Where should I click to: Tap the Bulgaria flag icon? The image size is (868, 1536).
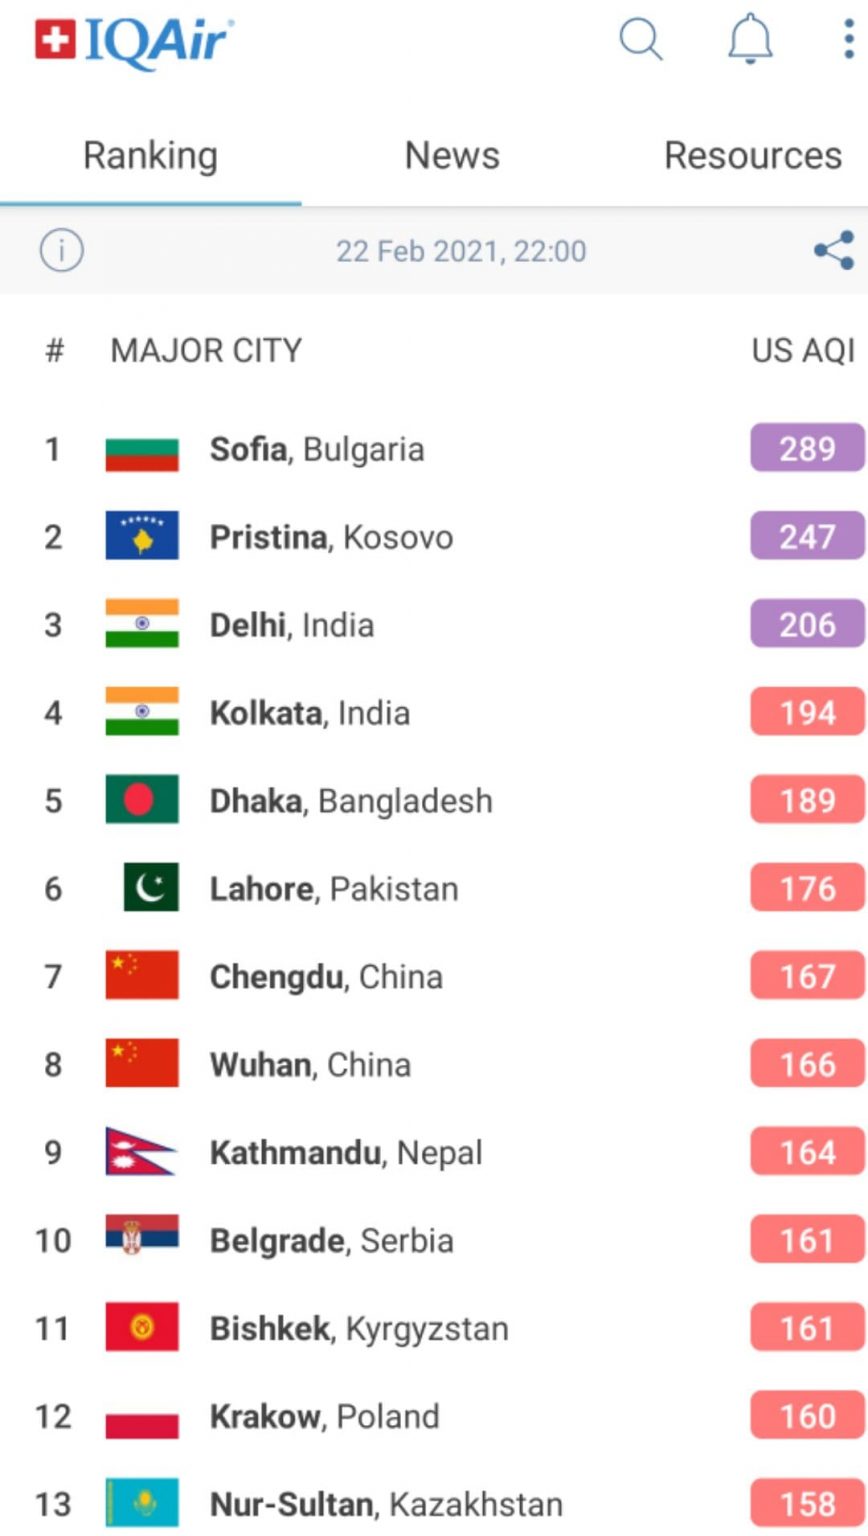[142, 450]
